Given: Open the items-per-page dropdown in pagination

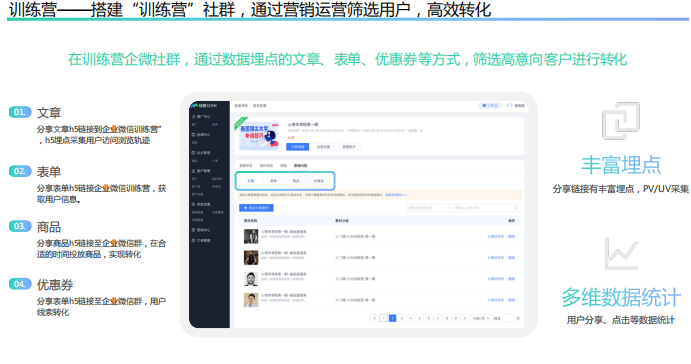Looking at the screenshot, I should point(481,318).
